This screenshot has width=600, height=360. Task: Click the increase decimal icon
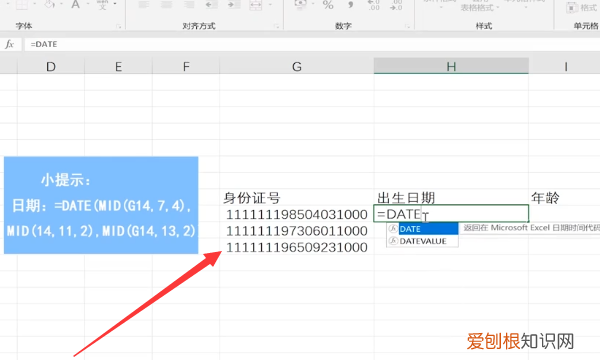373,5
